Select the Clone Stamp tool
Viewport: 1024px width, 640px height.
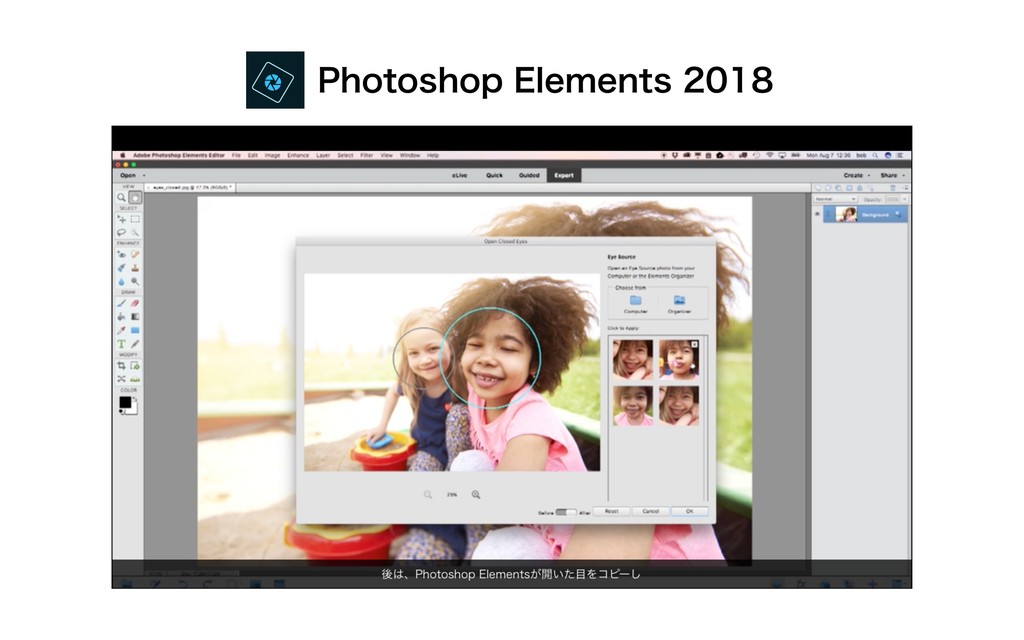pos(135,268)
